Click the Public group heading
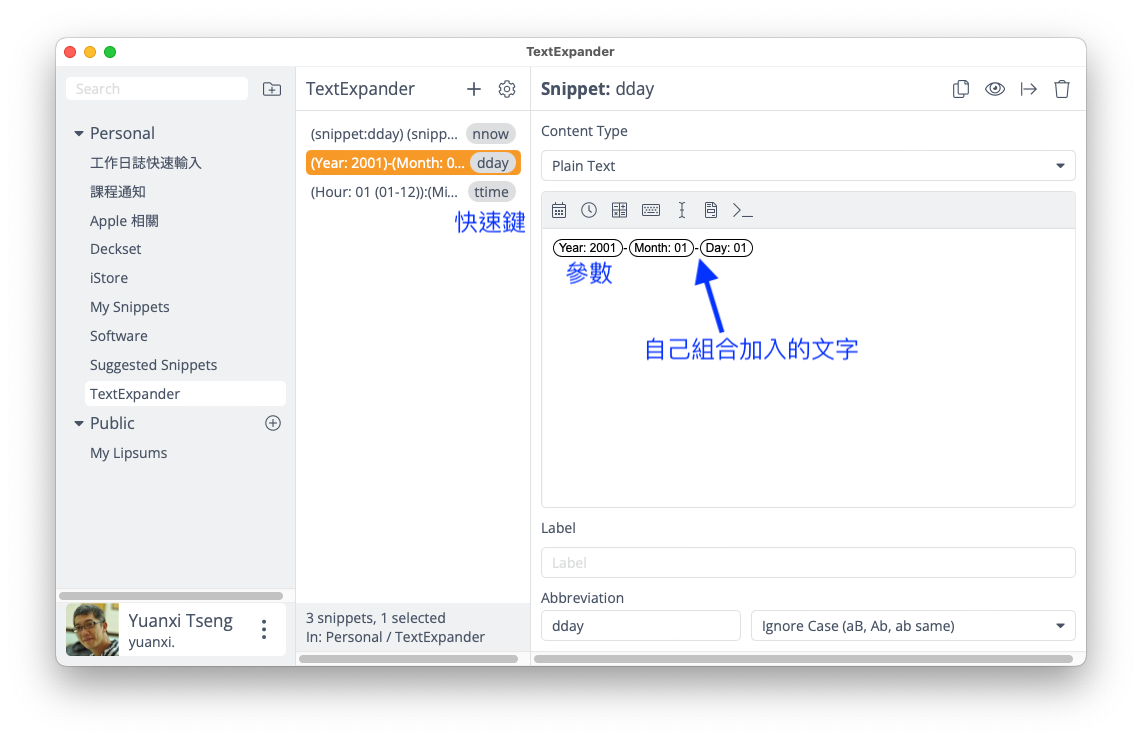The height and width of the screenshot is (740, 1142). (112, 423)
